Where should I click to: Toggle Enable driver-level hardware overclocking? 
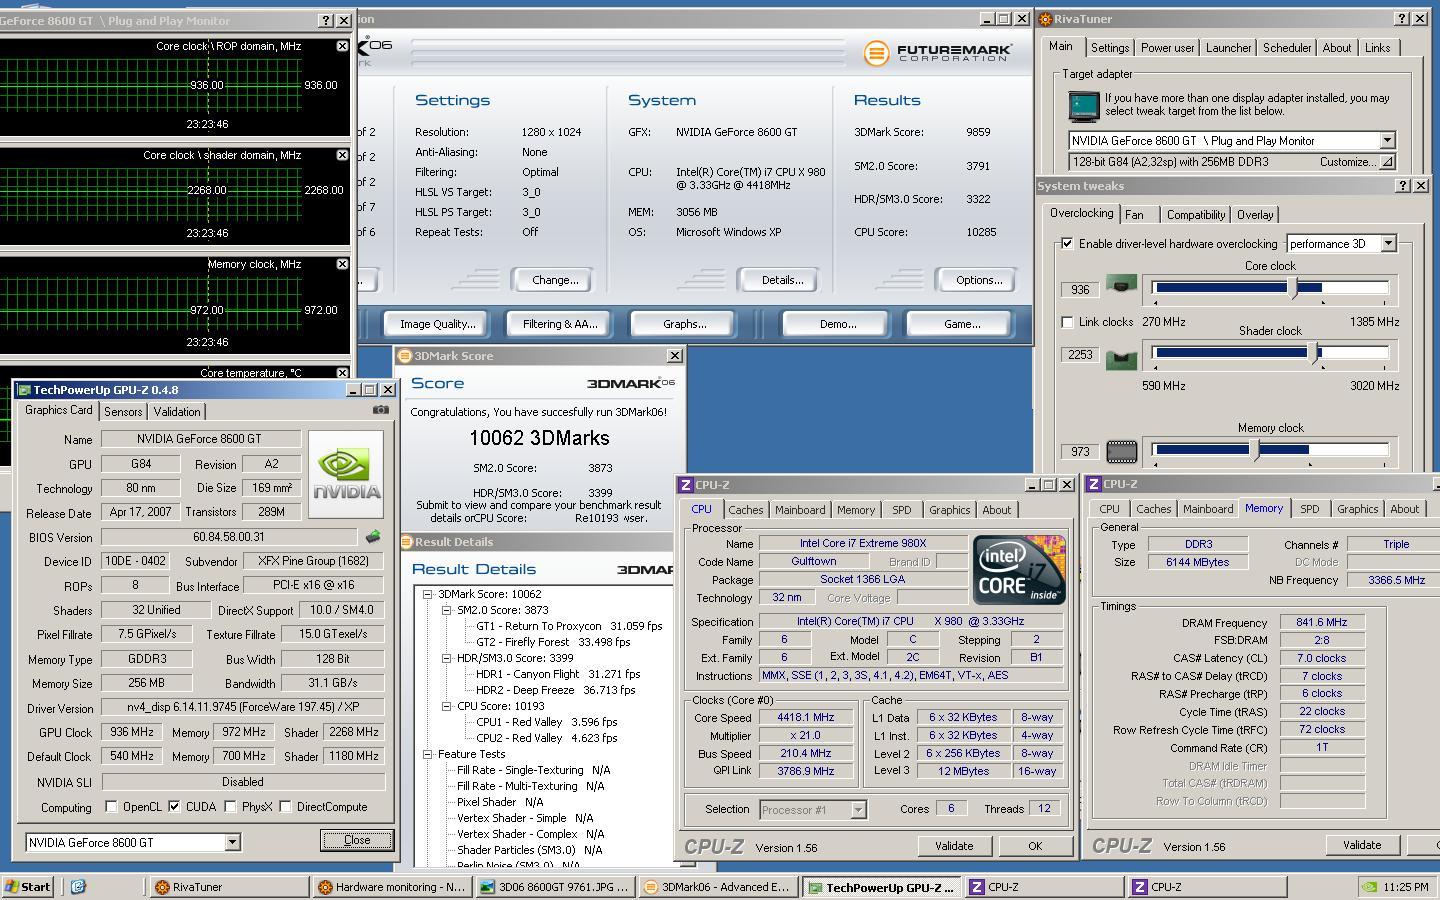(x=1067, y=243)
